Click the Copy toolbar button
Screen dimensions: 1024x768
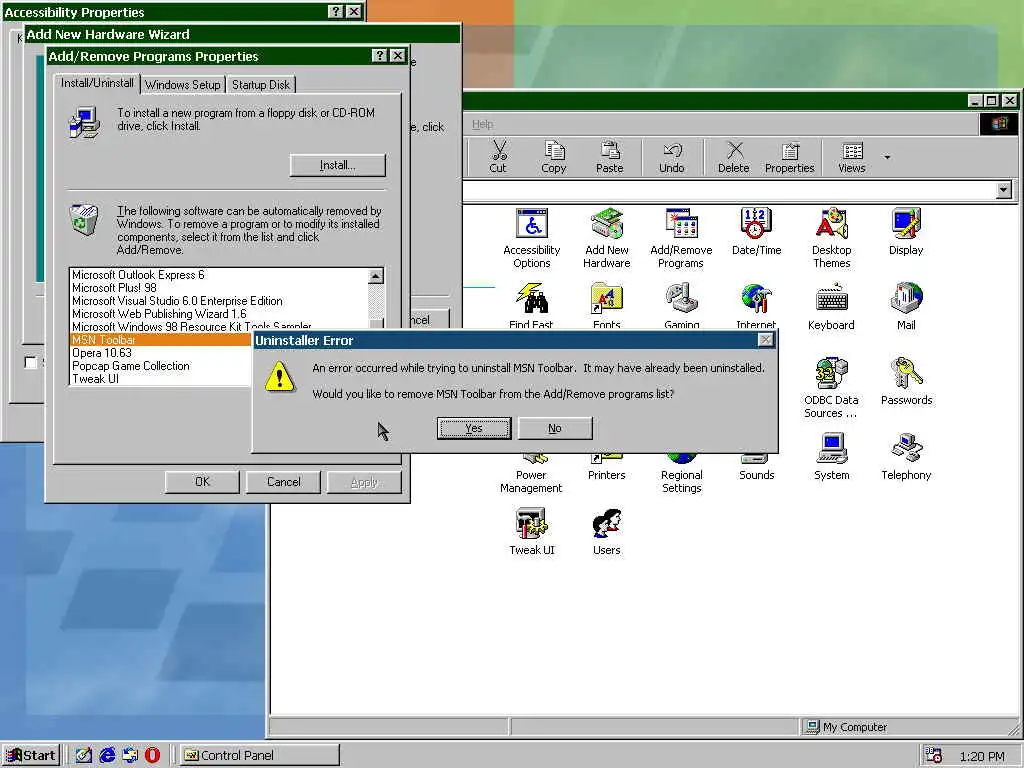coord(554,157)
